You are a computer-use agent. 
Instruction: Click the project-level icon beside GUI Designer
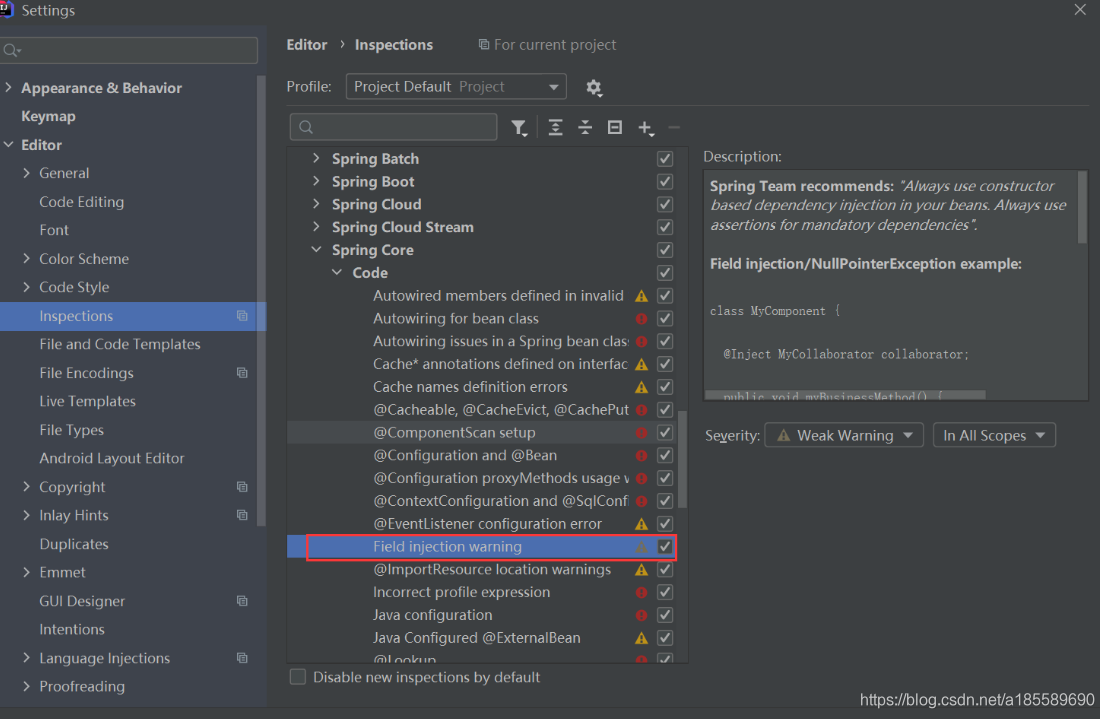tap(242, 601)
